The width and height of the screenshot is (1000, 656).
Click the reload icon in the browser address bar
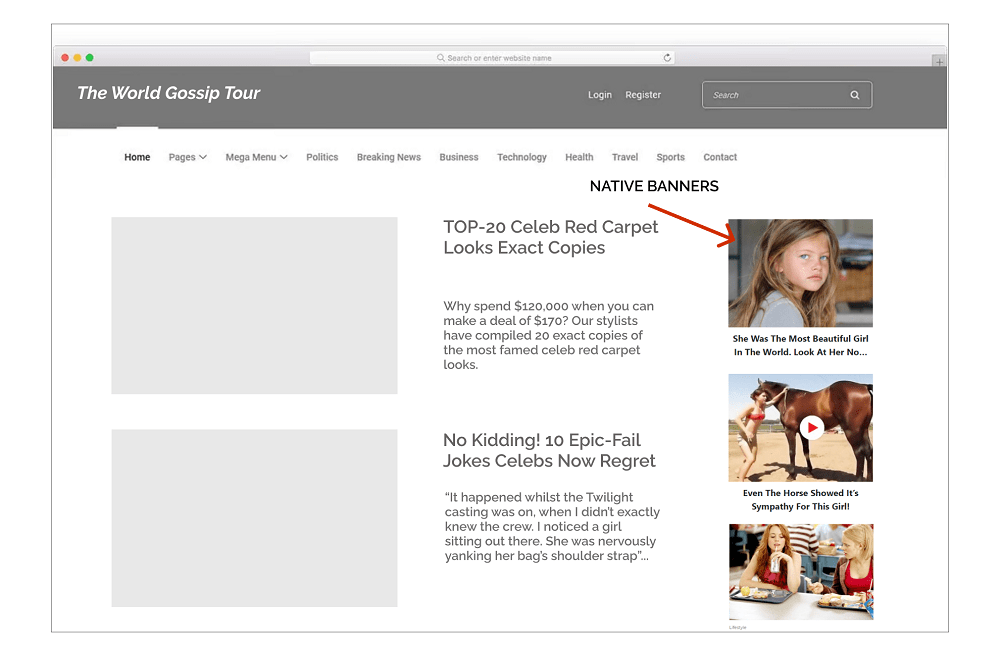click(x=667, y=57)
